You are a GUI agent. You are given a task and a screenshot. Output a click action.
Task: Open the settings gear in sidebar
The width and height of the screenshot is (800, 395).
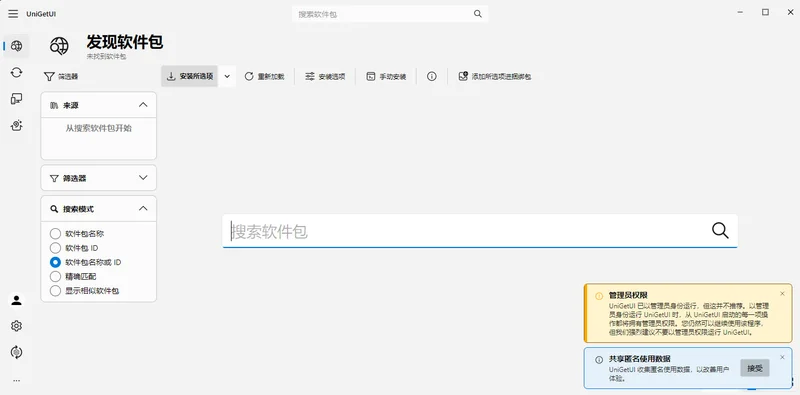point(16,326)
